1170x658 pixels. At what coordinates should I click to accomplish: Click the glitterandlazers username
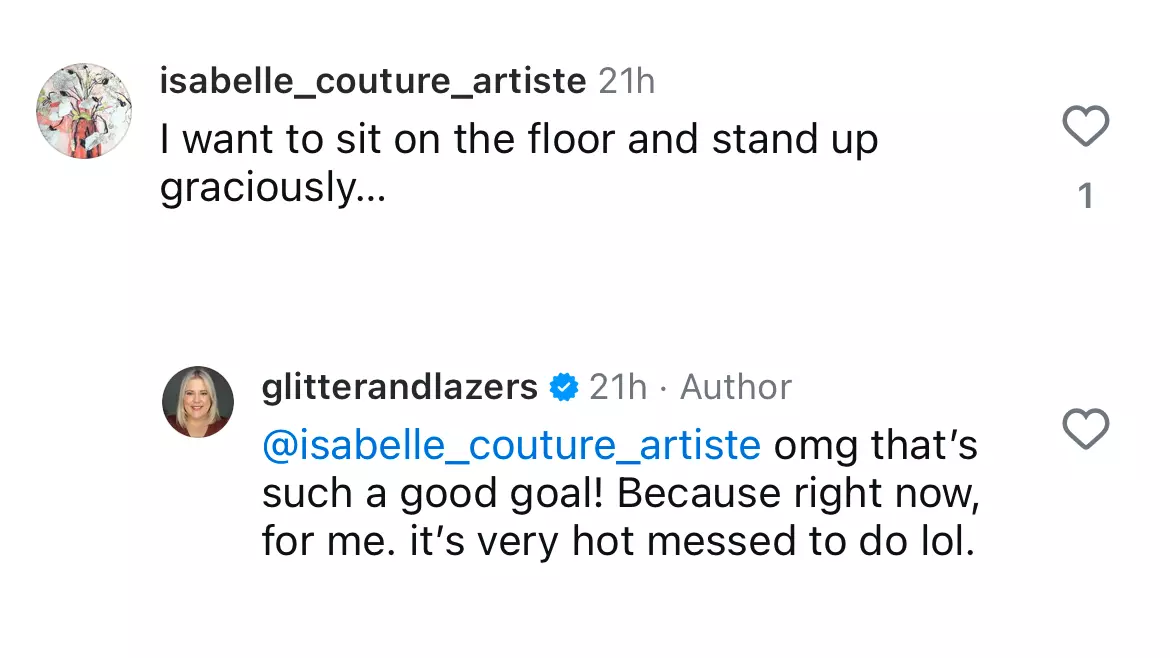pos(399,386)
